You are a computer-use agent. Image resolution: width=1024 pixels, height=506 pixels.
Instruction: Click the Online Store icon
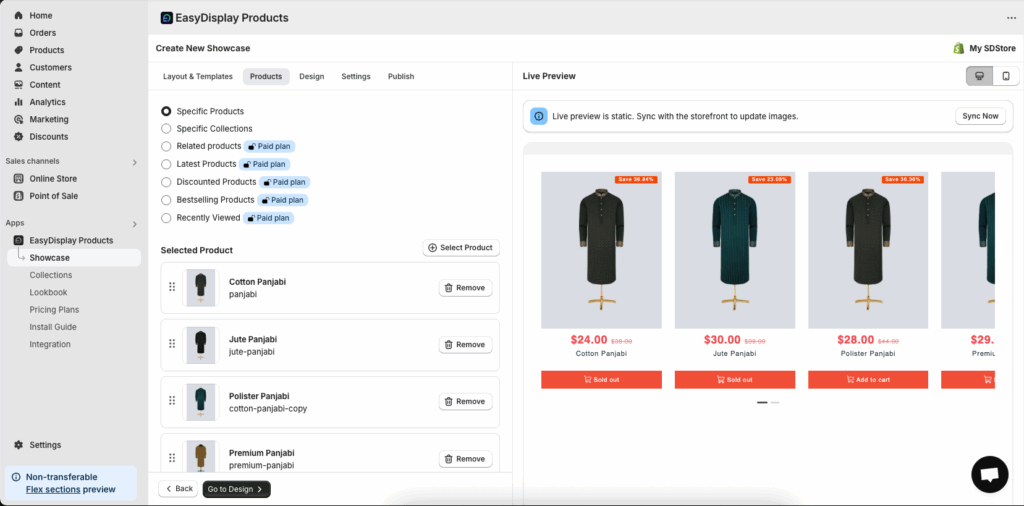coord(18,178)
